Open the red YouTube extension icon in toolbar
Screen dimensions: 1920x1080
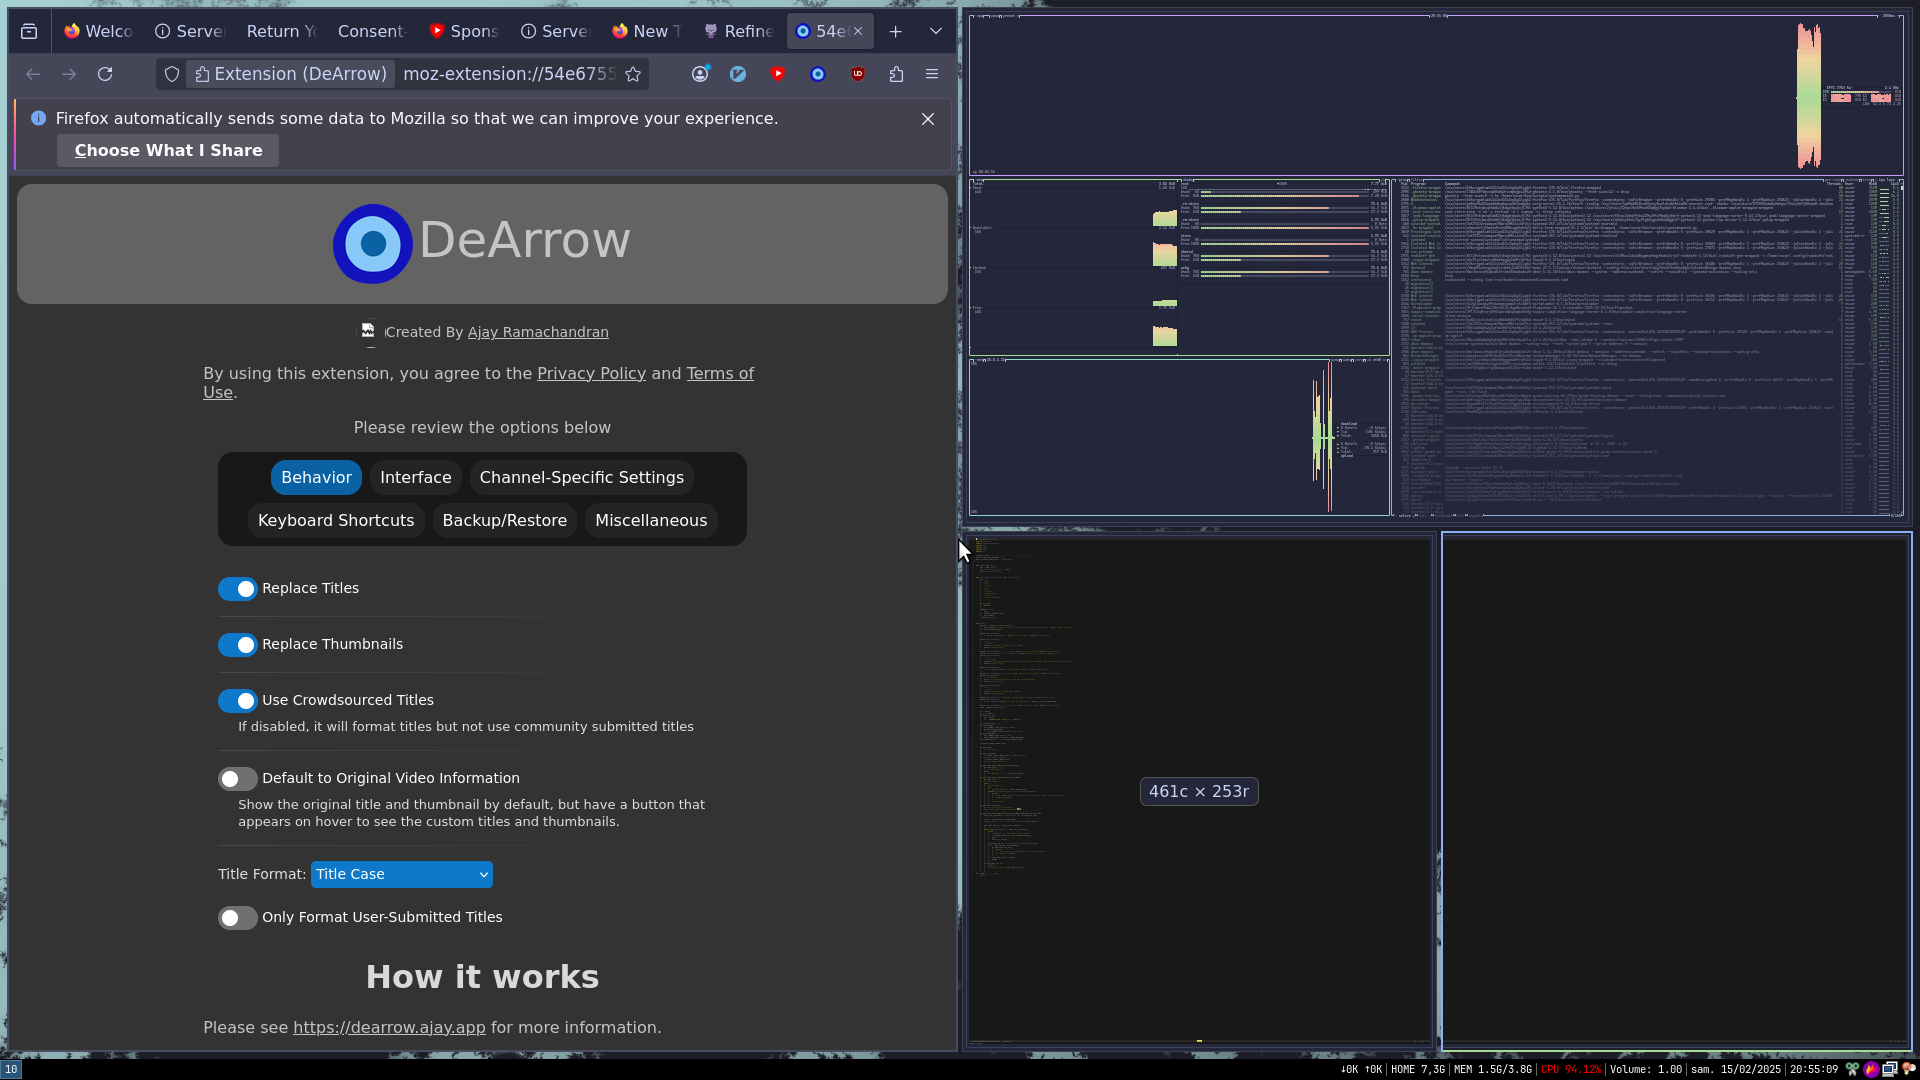pyautogui.click(x=778, y=74)
